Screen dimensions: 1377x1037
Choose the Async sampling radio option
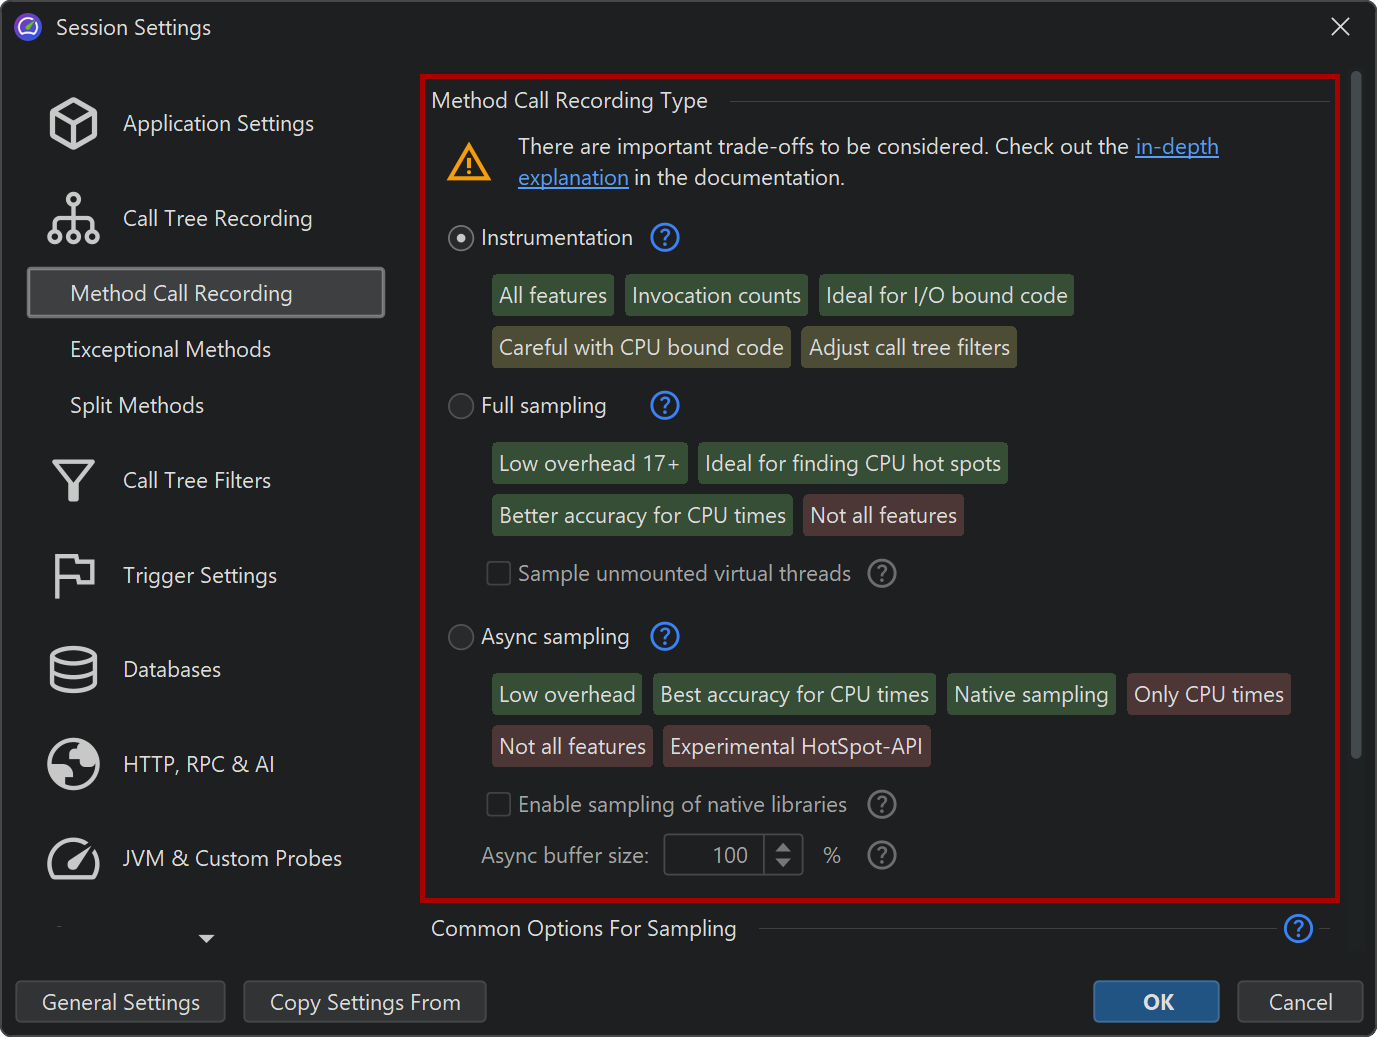click(x=461, y=637)
